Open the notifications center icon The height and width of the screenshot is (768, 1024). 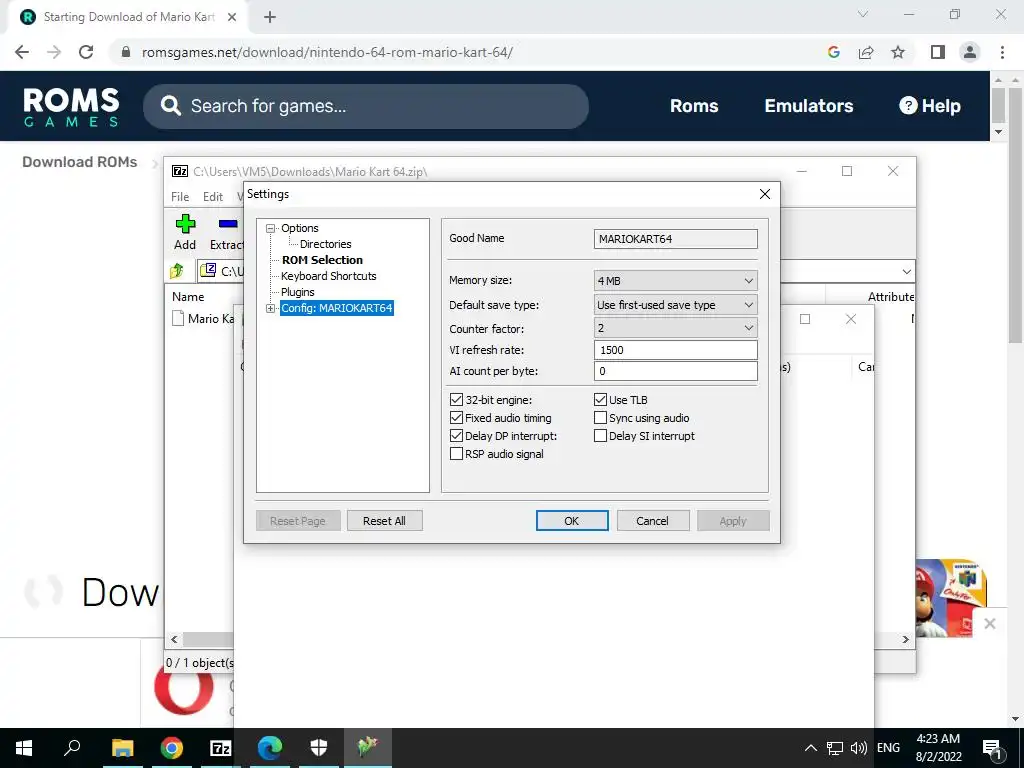pyautogui.click(x=992, y=748)
